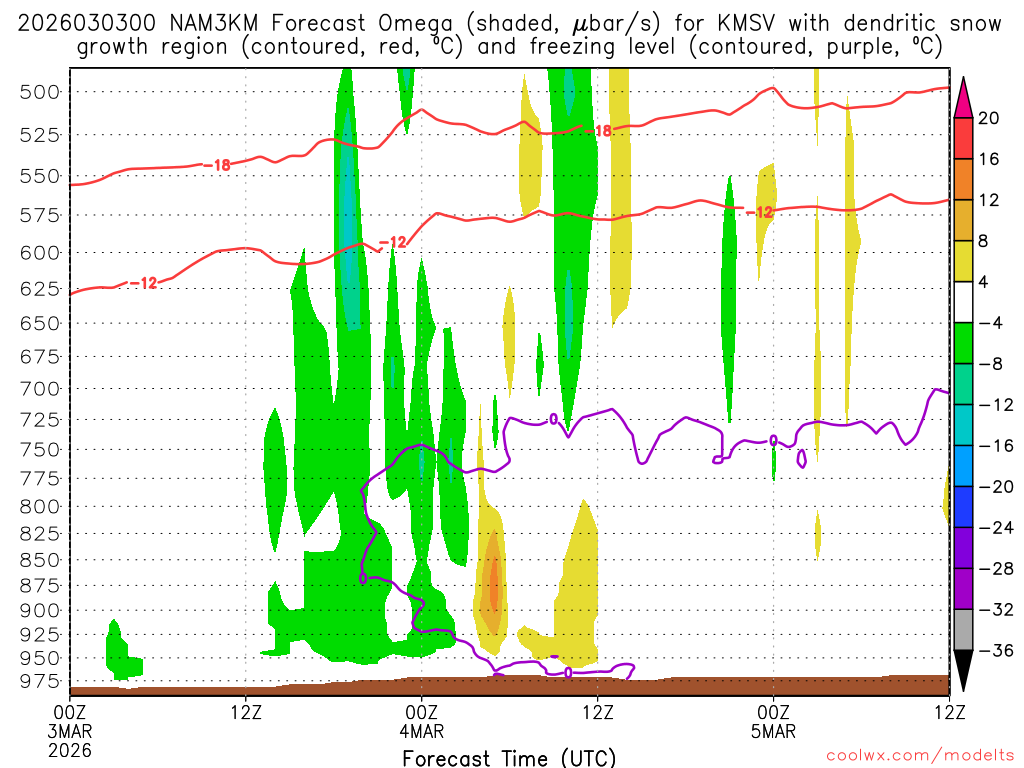
Task: Click the blue colorbar segment between -20 and -24
Action: (x=963, y=507)
